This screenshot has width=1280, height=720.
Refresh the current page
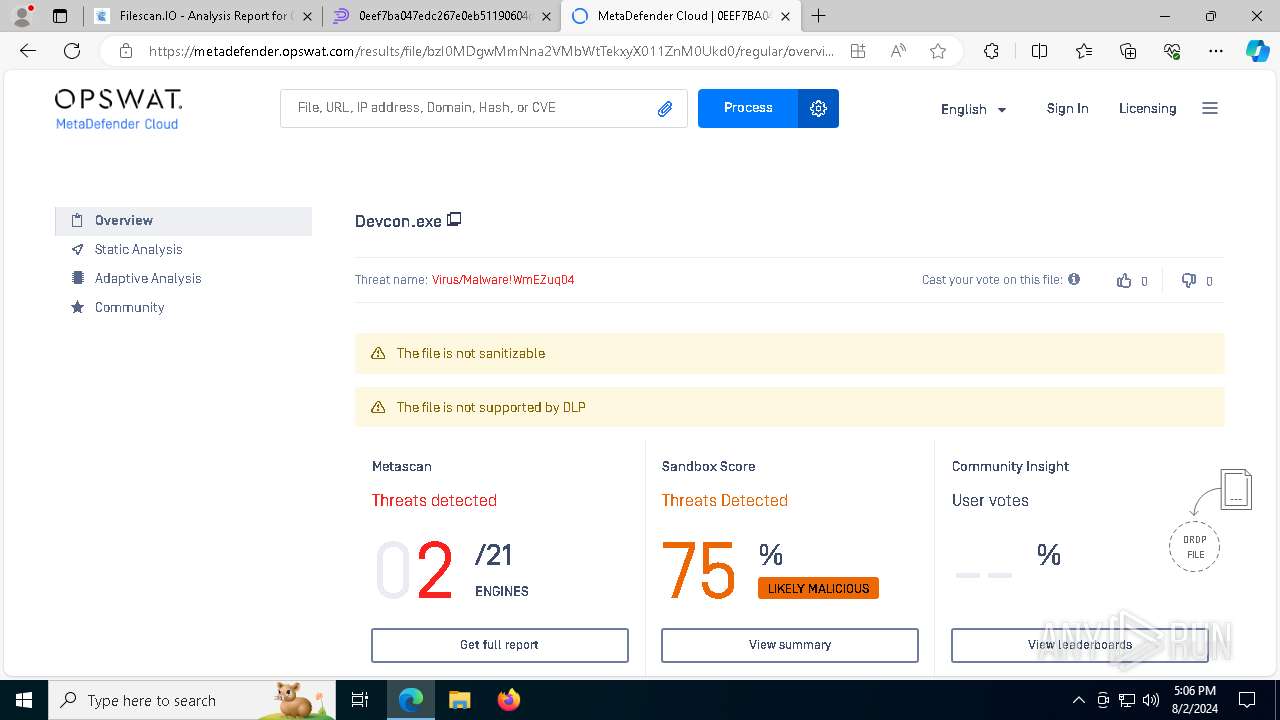(x=72, y=51)
